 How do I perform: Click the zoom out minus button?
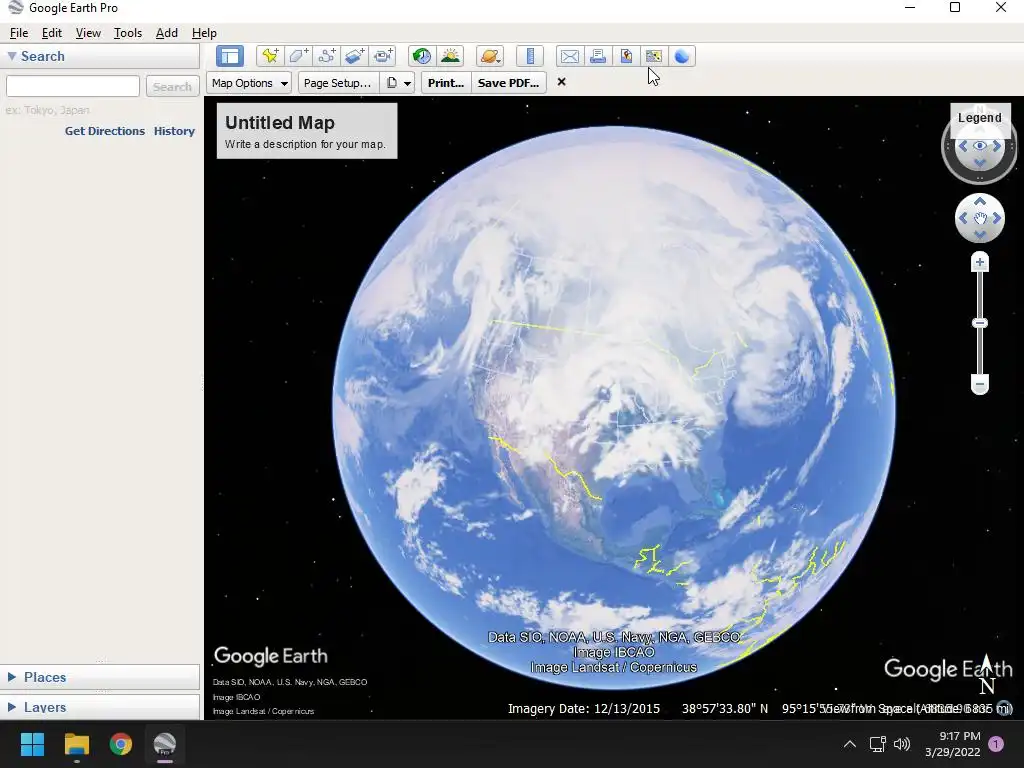980,385
